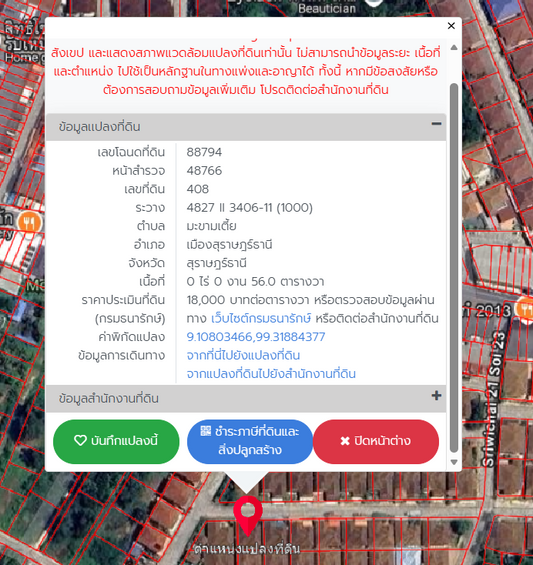Viewport: 533px width, 565px height.
Task: Click the ตำแหน่งแปลงที่ดิน label under the pin
Action: point(247,549)
